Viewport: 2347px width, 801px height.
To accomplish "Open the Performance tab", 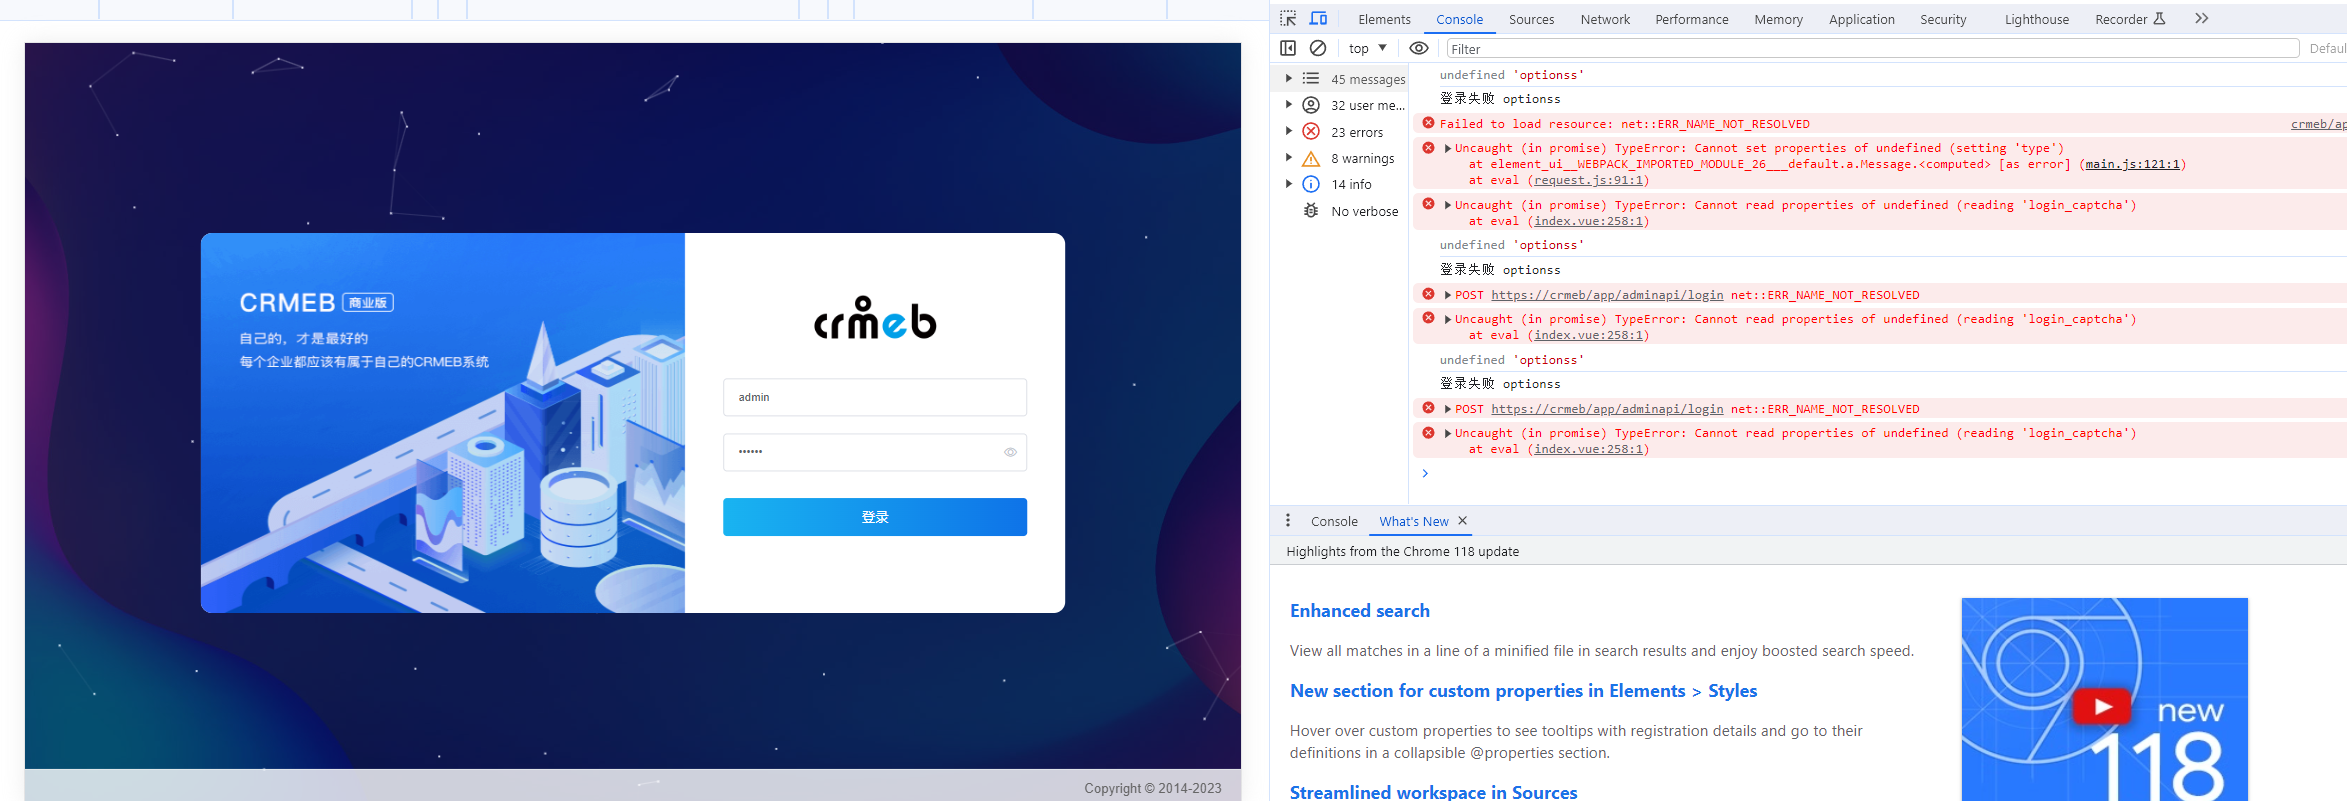I will tap(1691, 19).
